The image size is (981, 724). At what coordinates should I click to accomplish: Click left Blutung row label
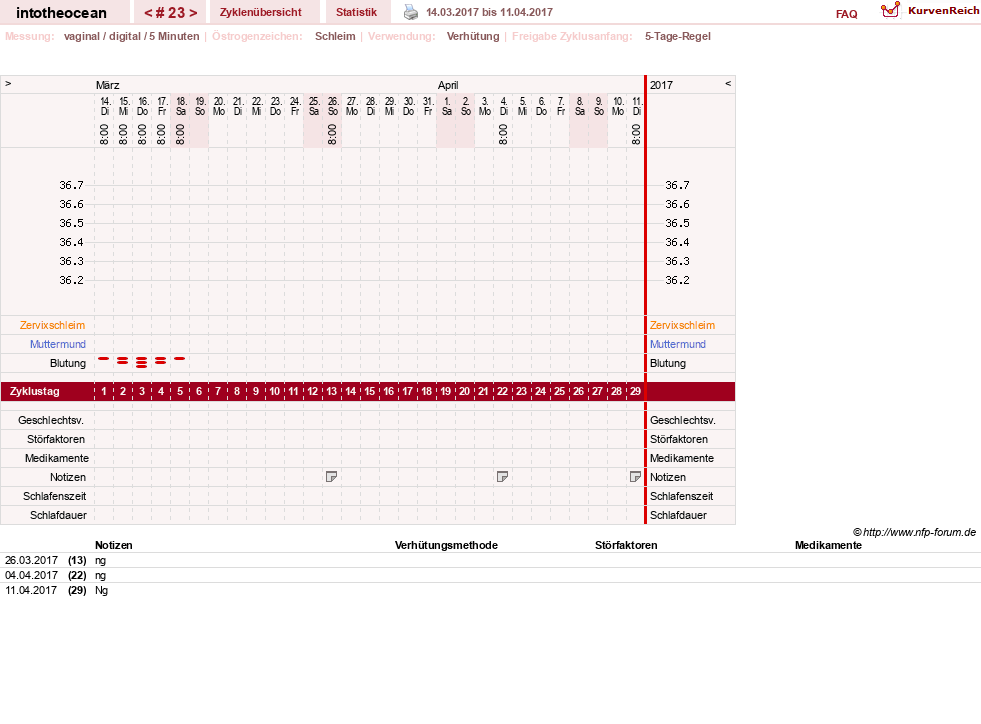(68, 363)
